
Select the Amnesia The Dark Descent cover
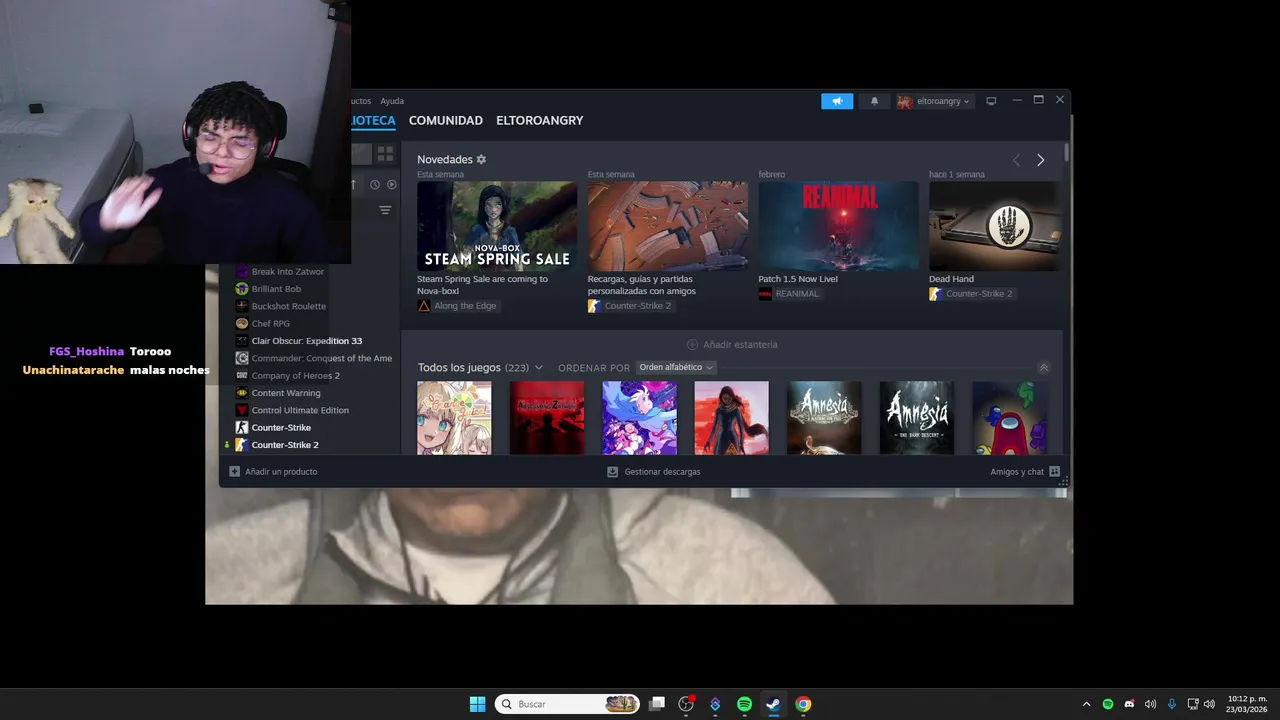point(917,418)
